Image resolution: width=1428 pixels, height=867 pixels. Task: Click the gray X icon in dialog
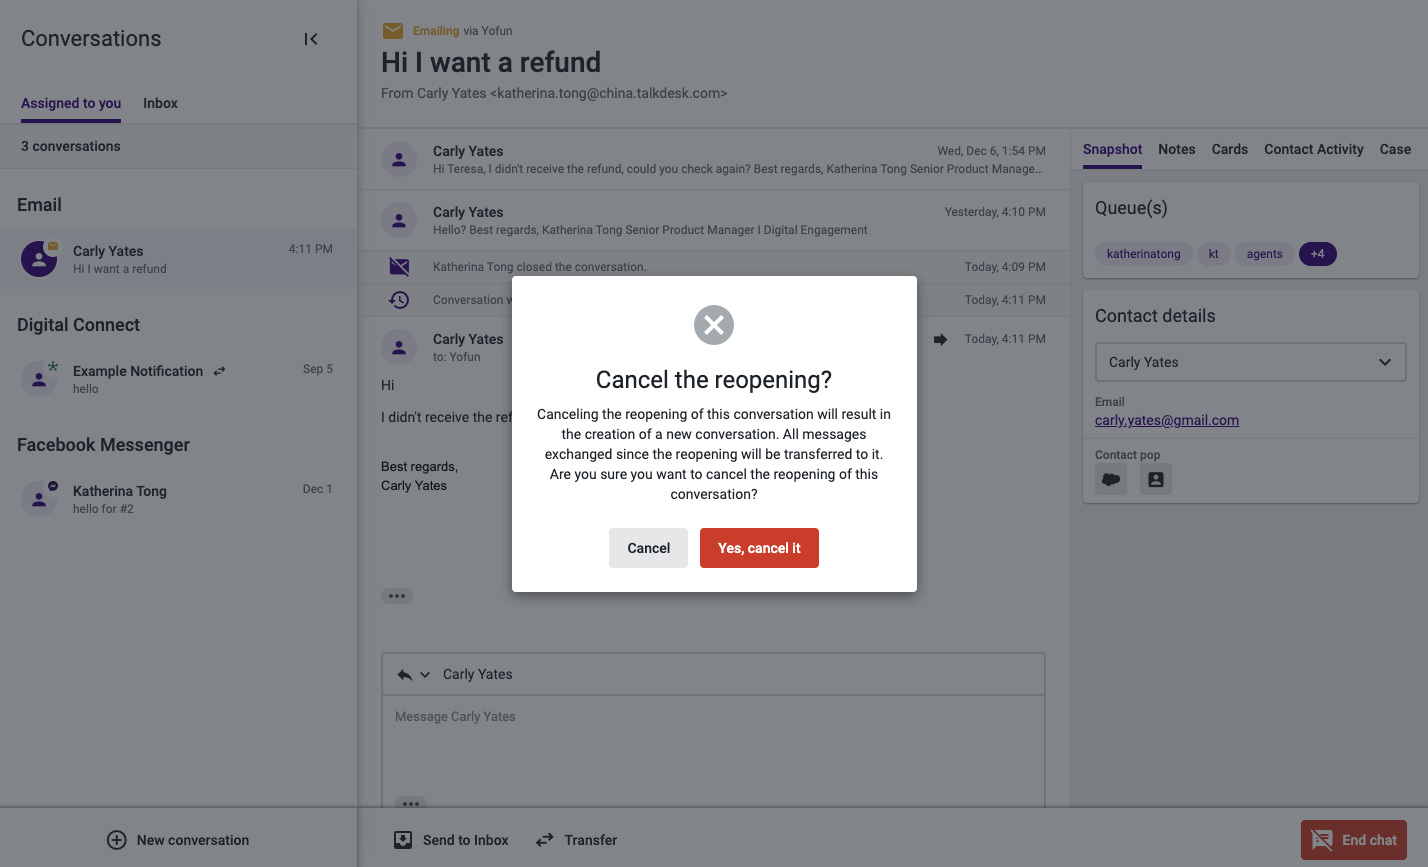tap(714, 325)
